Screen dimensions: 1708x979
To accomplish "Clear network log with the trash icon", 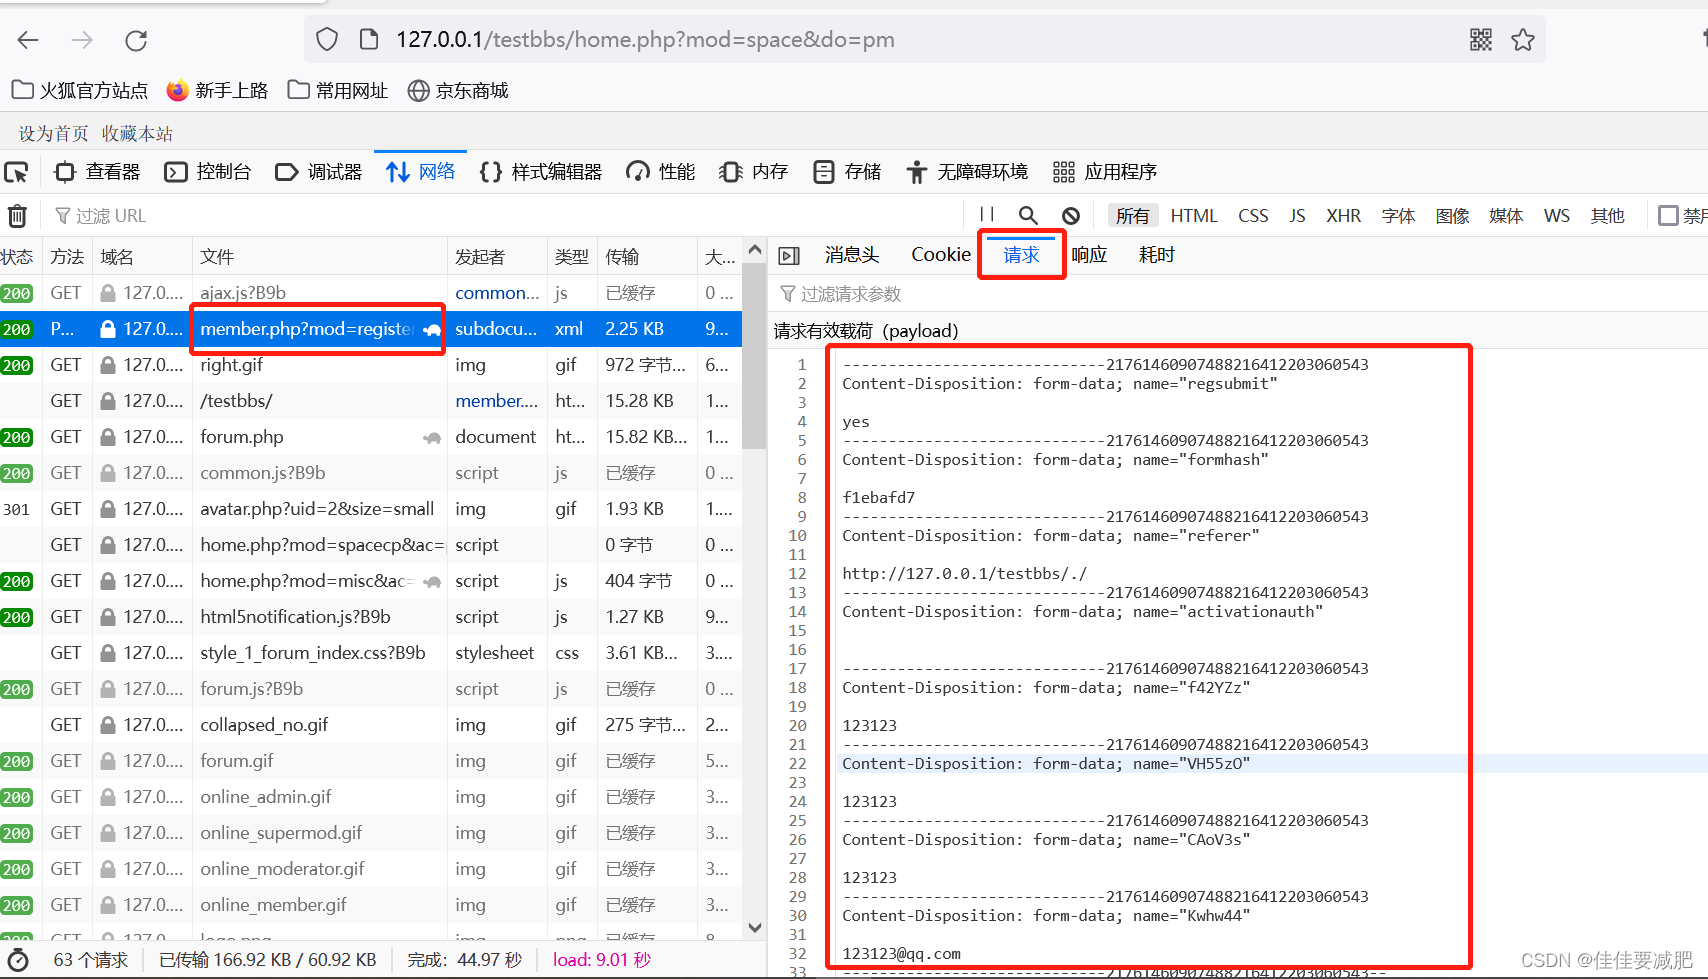I will point(17,216).
